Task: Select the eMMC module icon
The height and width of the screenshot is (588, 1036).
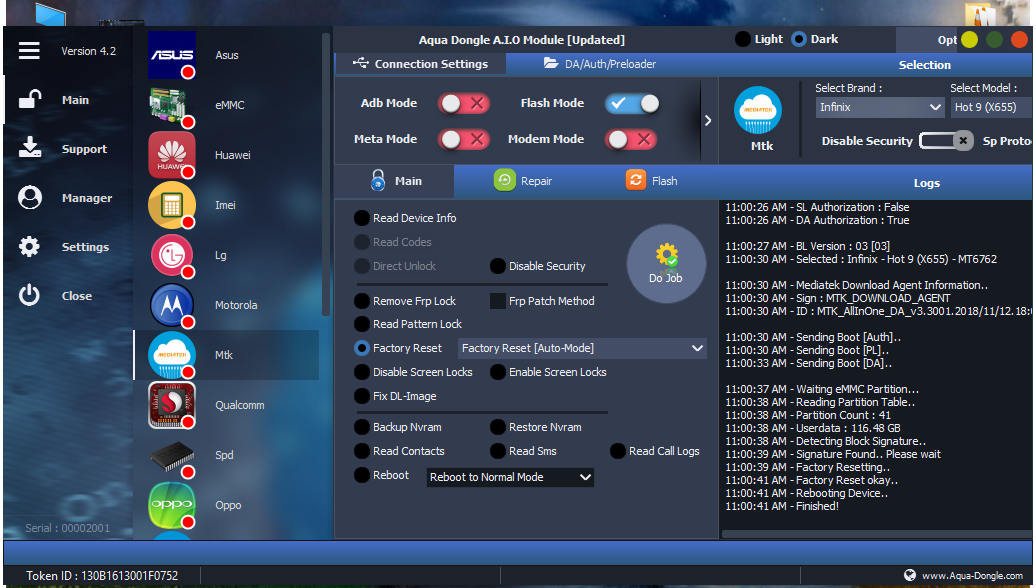Action: pyautogui.click(x=172, y=105)
